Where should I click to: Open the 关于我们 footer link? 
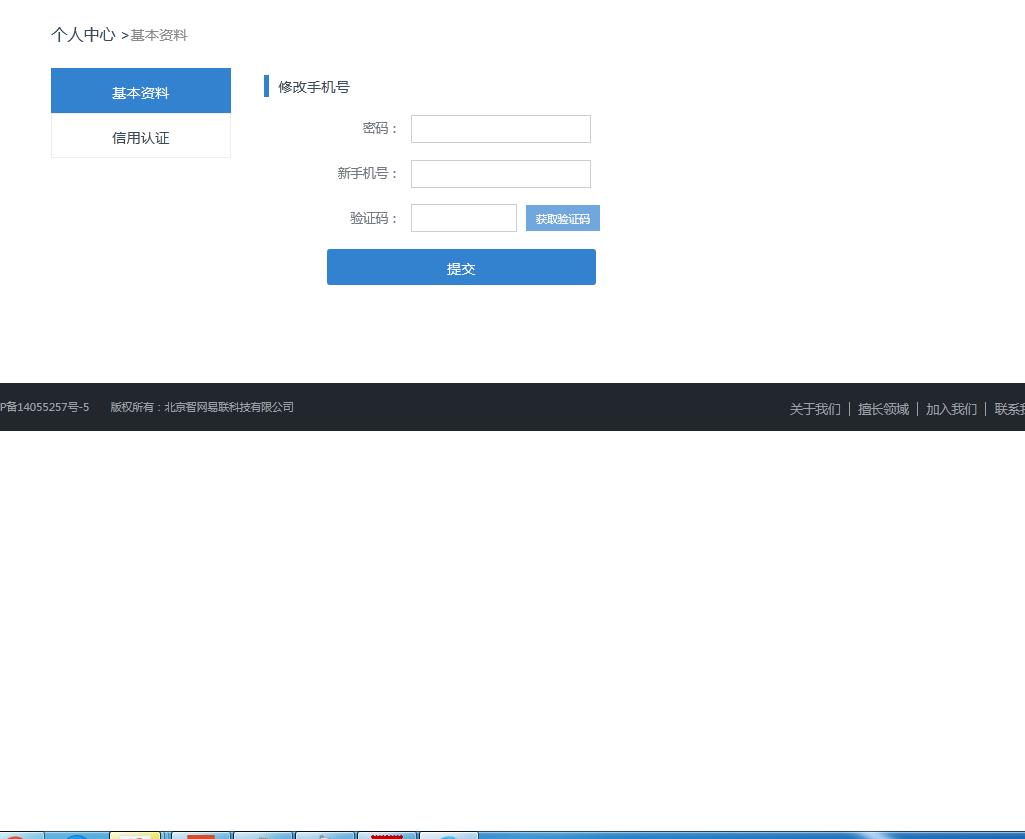[815, 409]
